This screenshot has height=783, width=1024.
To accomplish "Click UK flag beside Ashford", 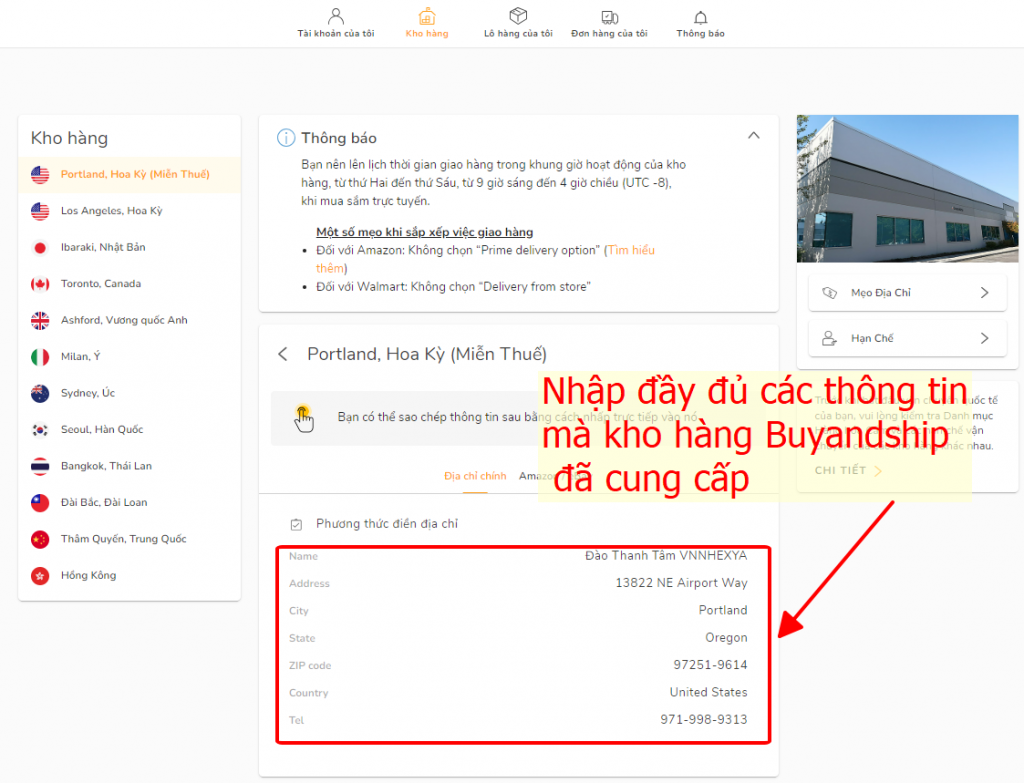I will pos(40,321).
